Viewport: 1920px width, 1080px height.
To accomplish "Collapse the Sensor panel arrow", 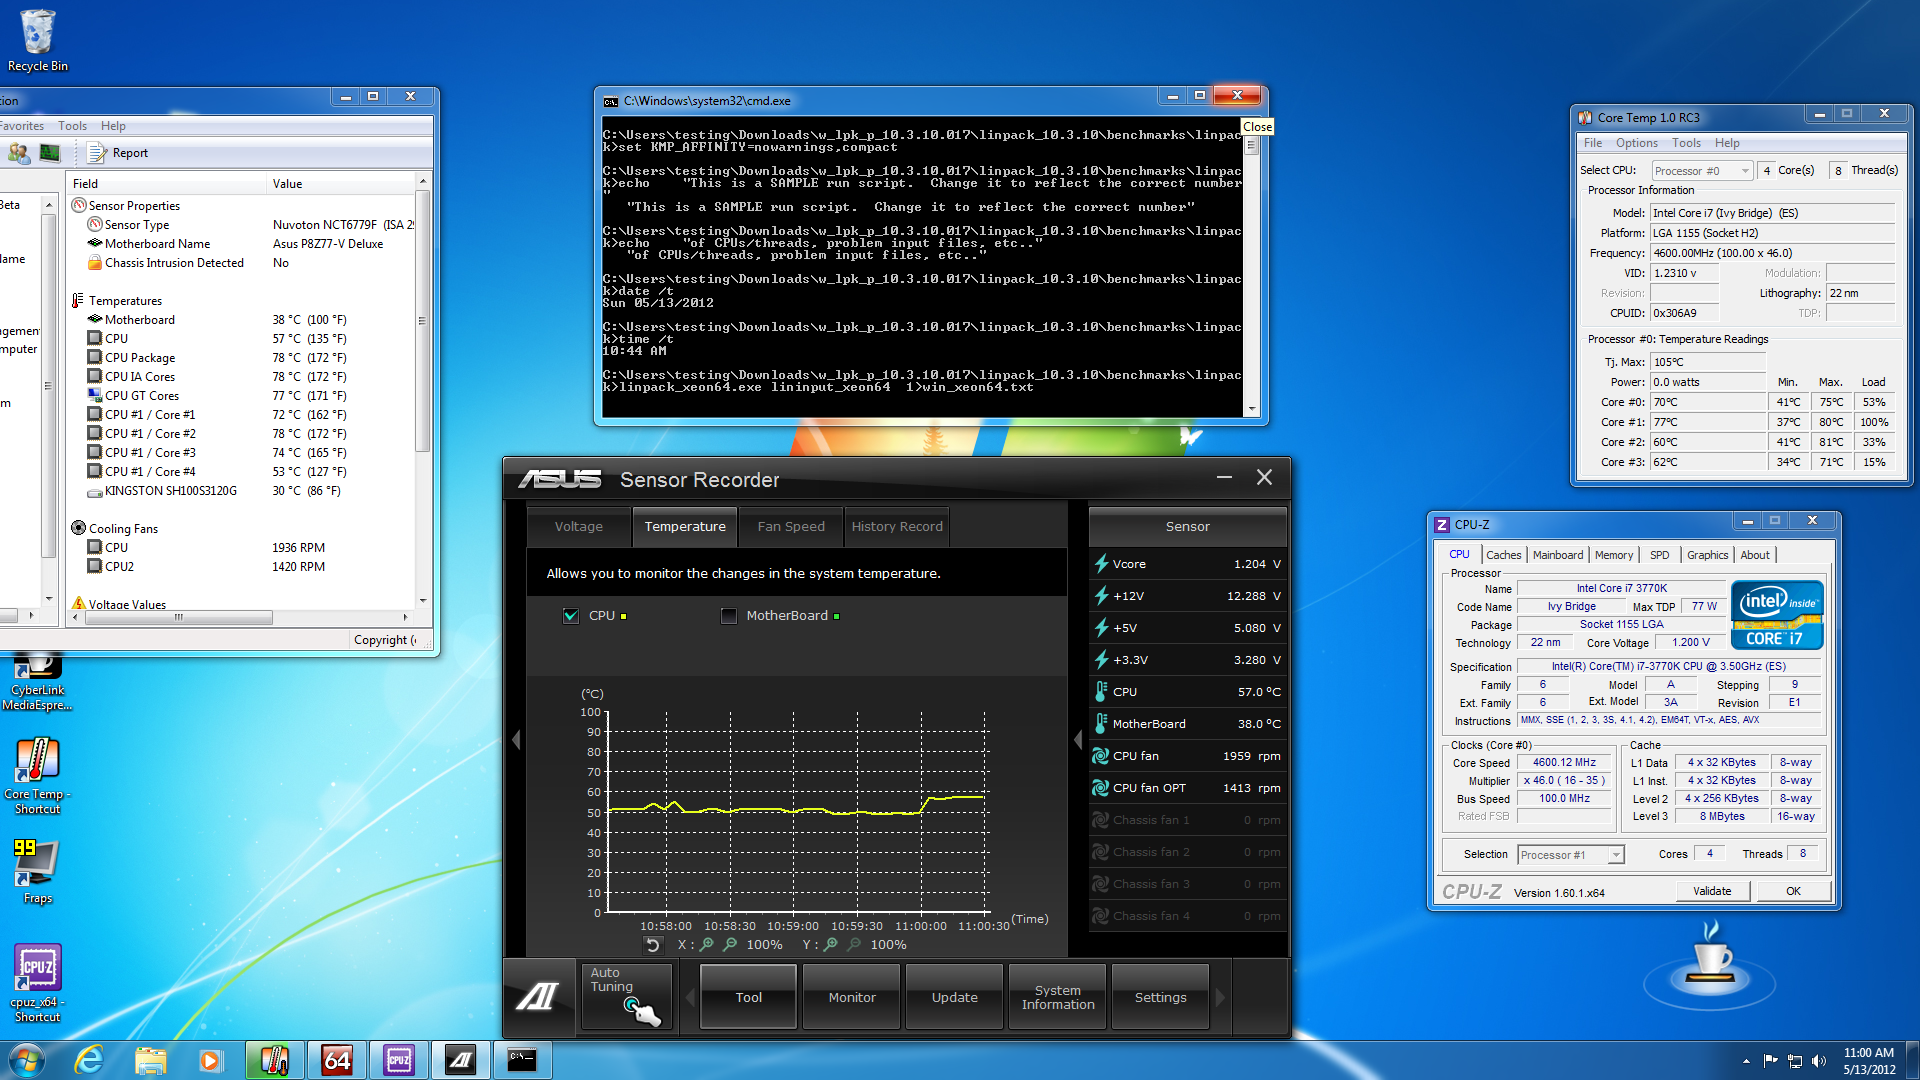I will coord(1078,740).
